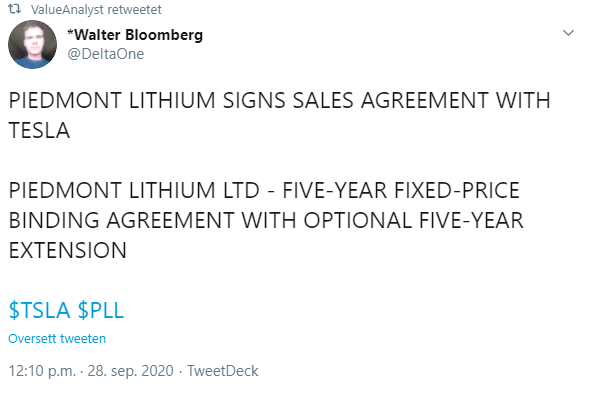Open the ValueAnalyst retweetet link

pyautogui.click(x=96, y=9)
